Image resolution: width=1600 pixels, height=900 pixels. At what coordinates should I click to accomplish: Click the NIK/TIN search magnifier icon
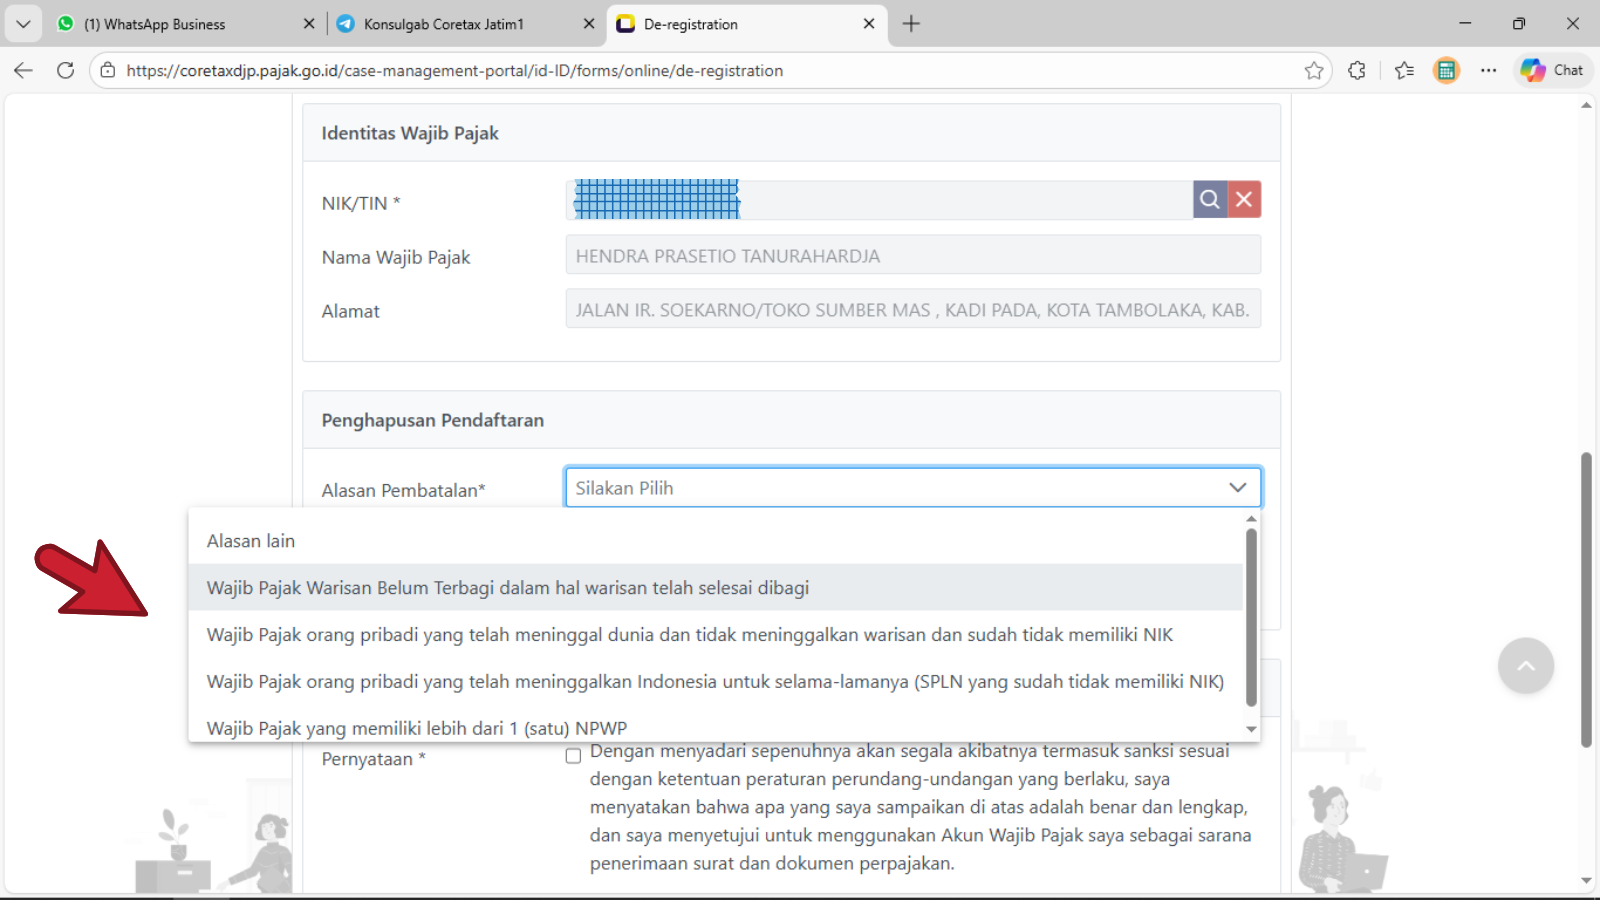[x=1209, y=200]
